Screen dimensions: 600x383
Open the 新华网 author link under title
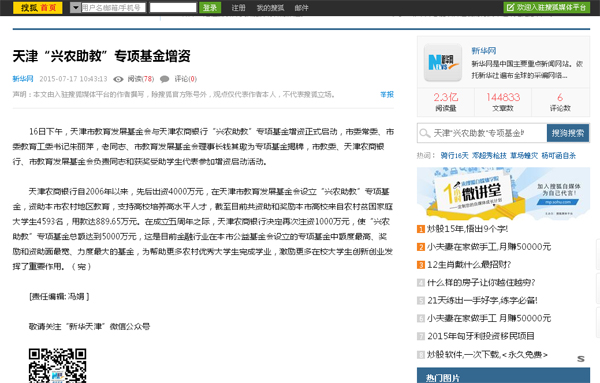click(x=23, y=79)
